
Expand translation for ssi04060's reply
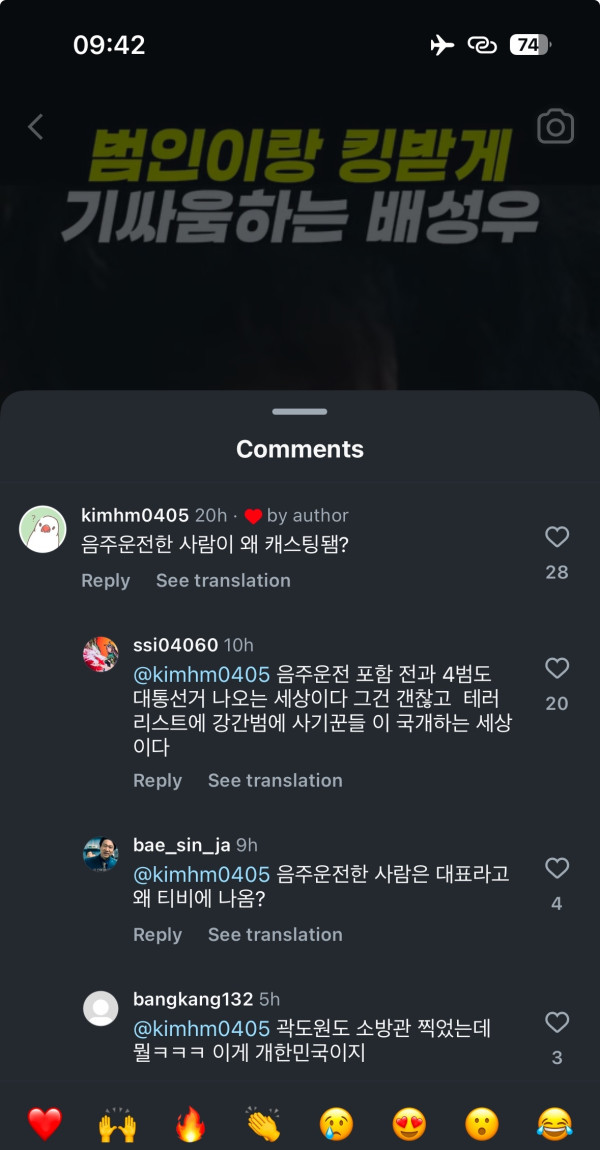[275, 781]
